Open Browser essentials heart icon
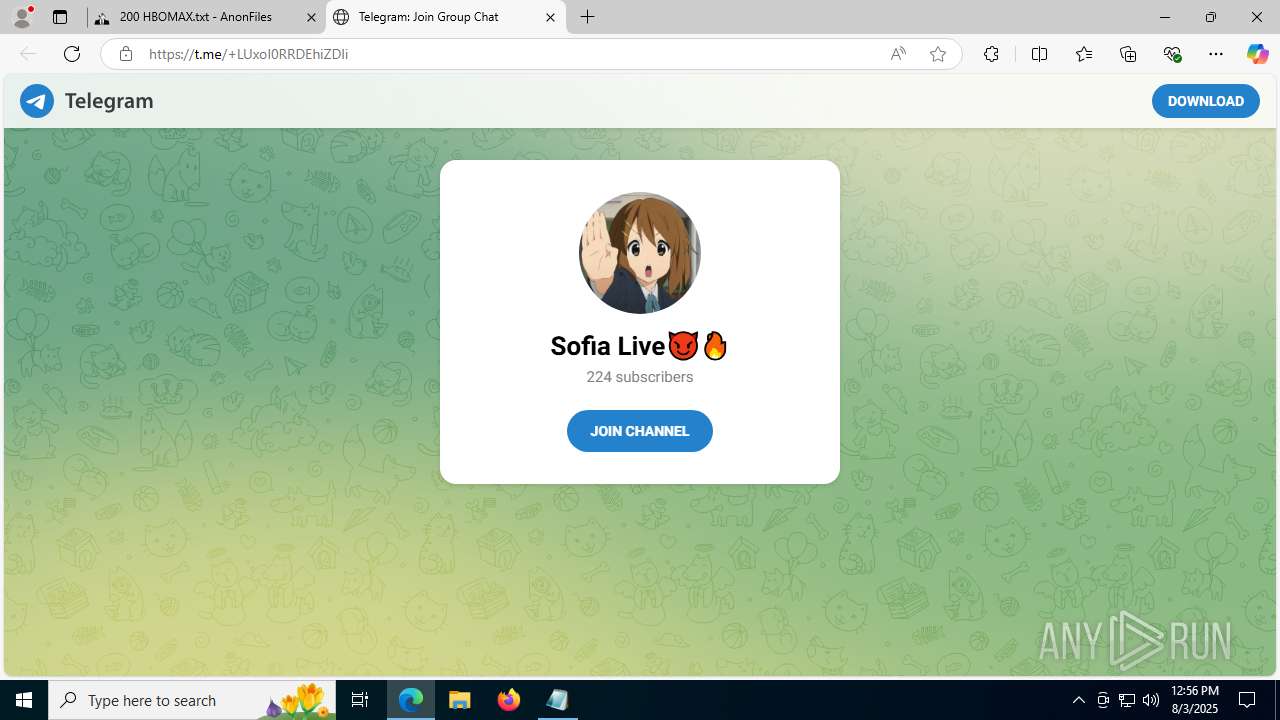 (x=1172, y=54)
